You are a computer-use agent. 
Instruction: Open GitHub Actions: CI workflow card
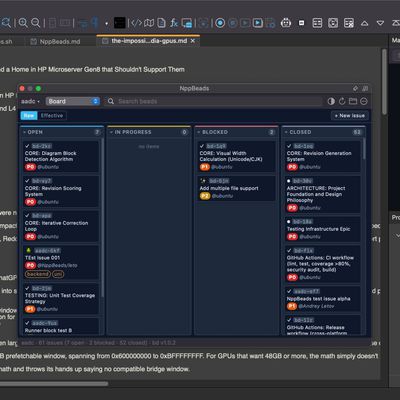pyautogui.click(x=323, y=264)
